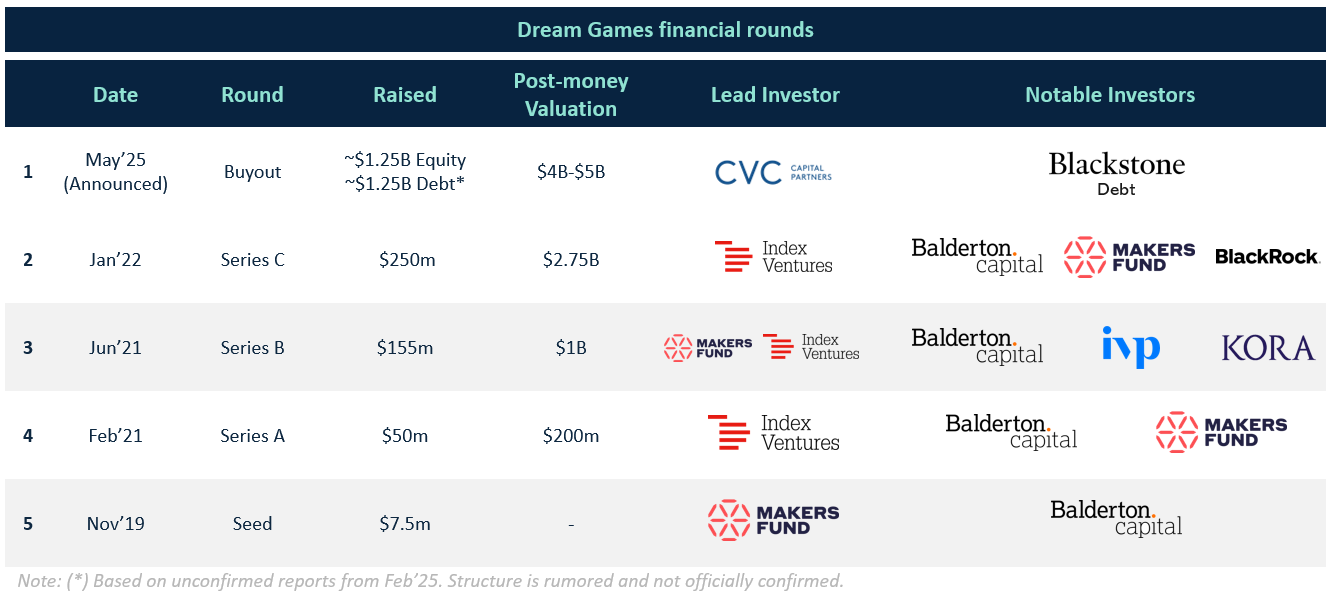Click the CVC Capital Partners logo

[773, 172]
